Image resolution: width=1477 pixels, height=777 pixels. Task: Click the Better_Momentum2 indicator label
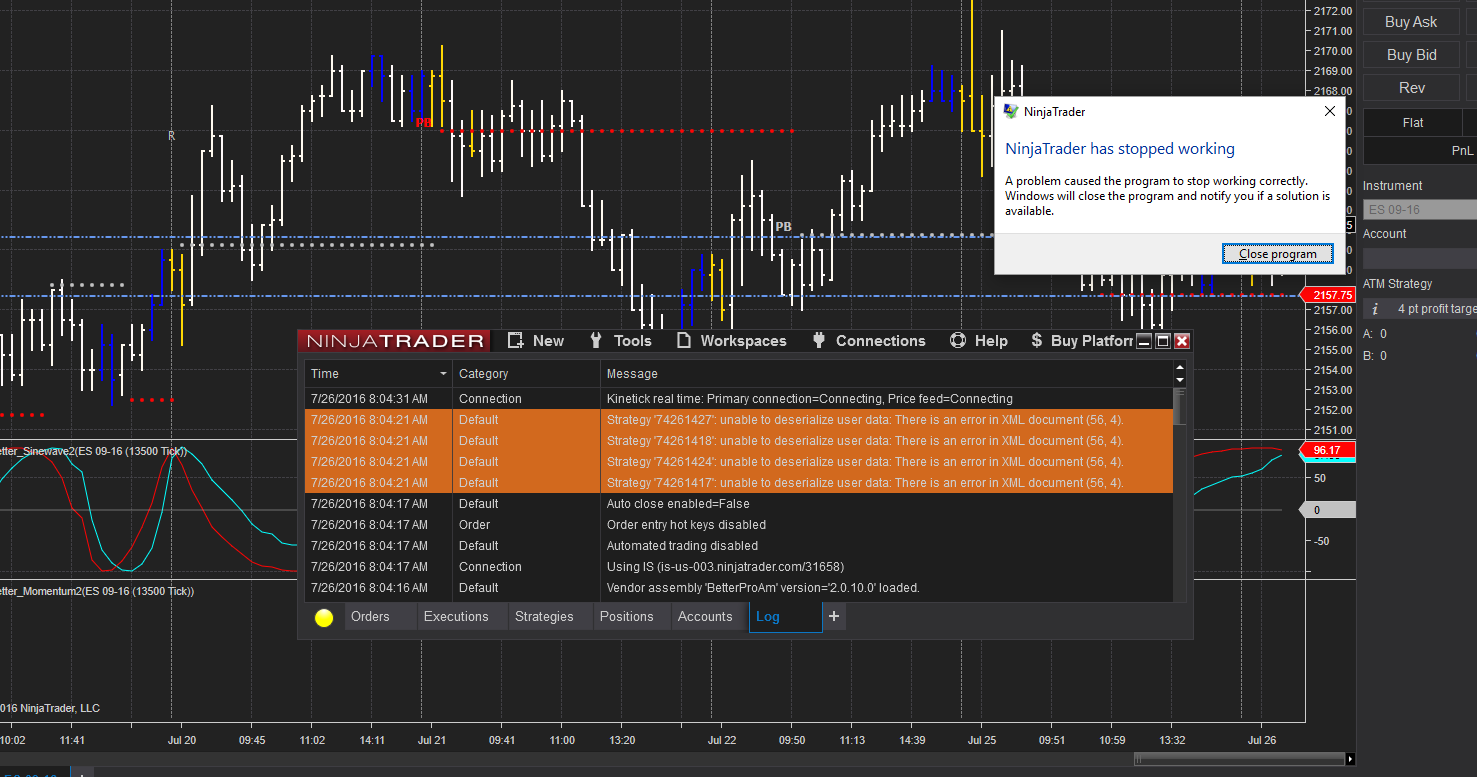click(x=97, y=591)
